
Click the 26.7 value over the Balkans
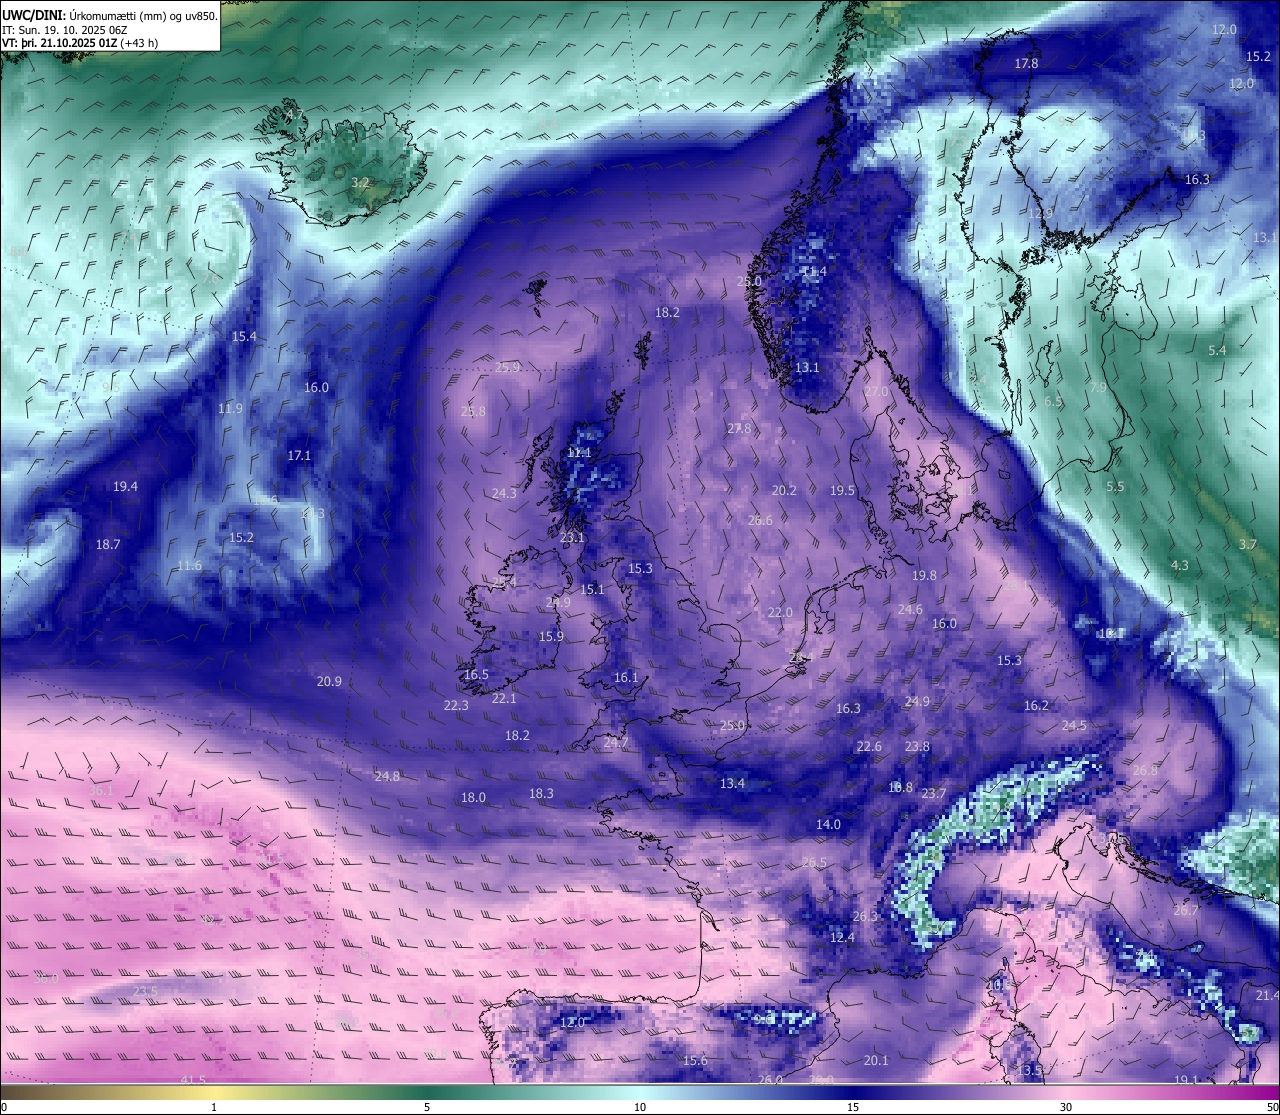coord(1185,910)
